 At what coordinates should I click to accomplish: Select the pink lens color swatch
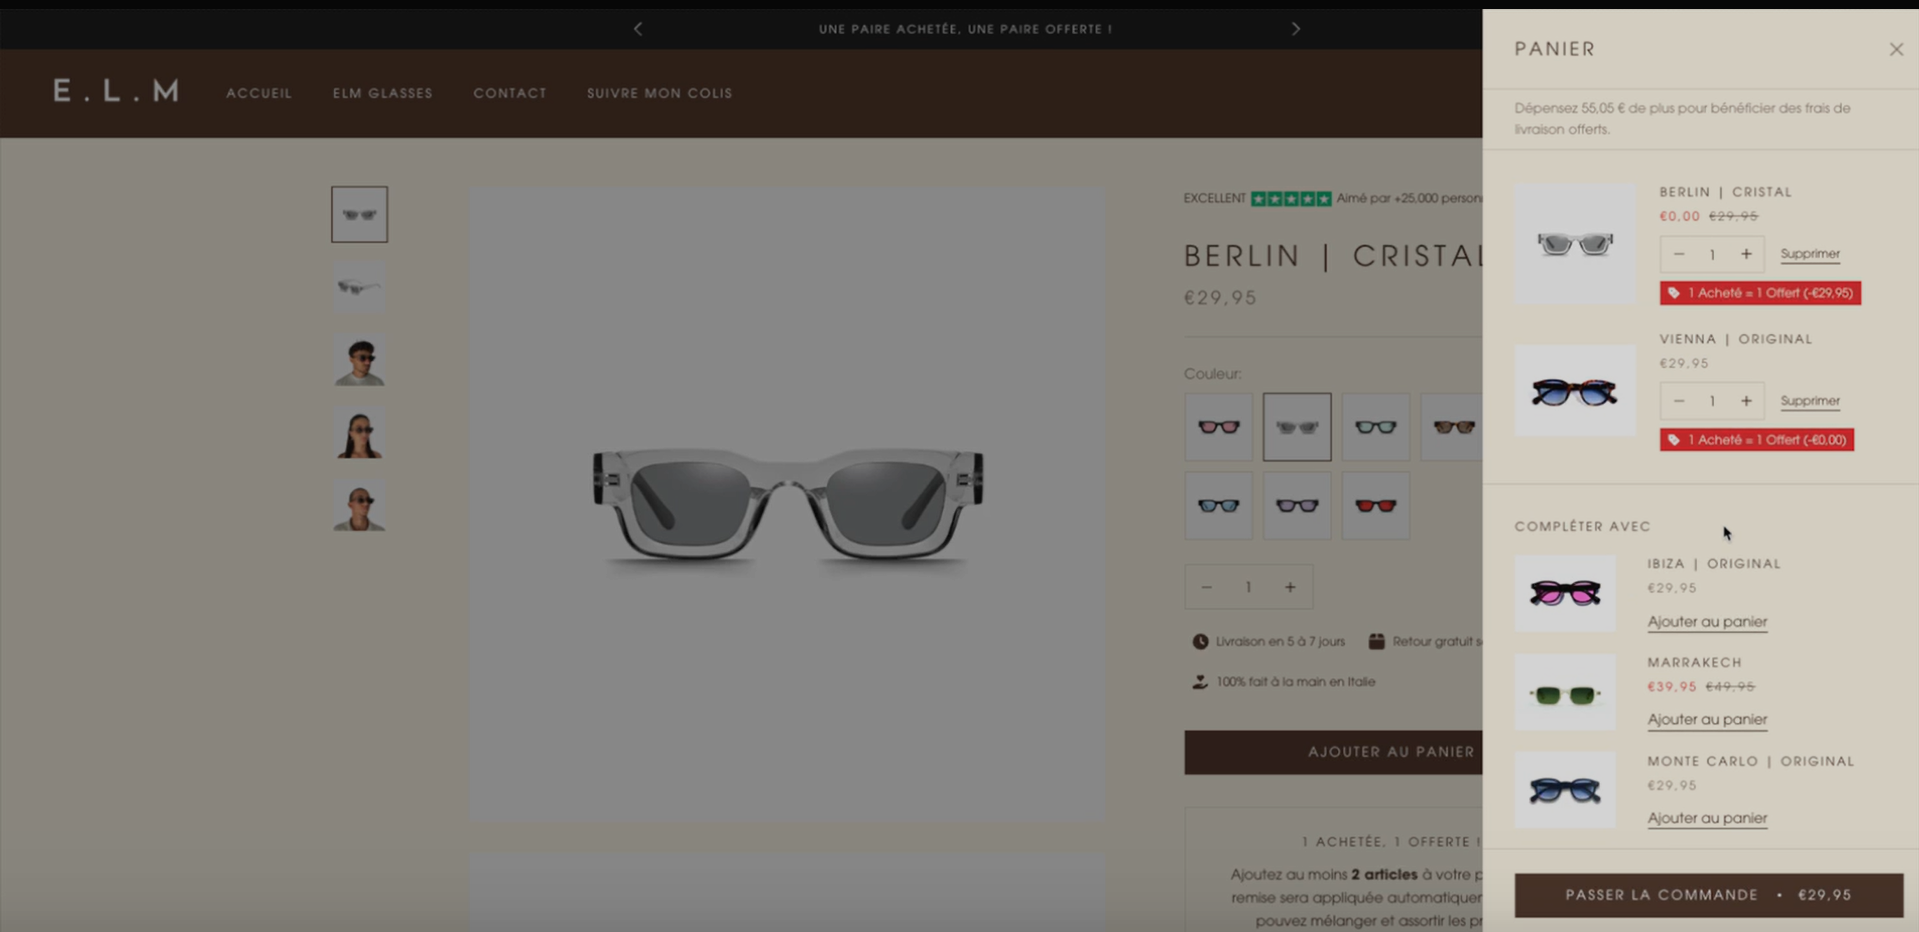(x=1218, y=427)
